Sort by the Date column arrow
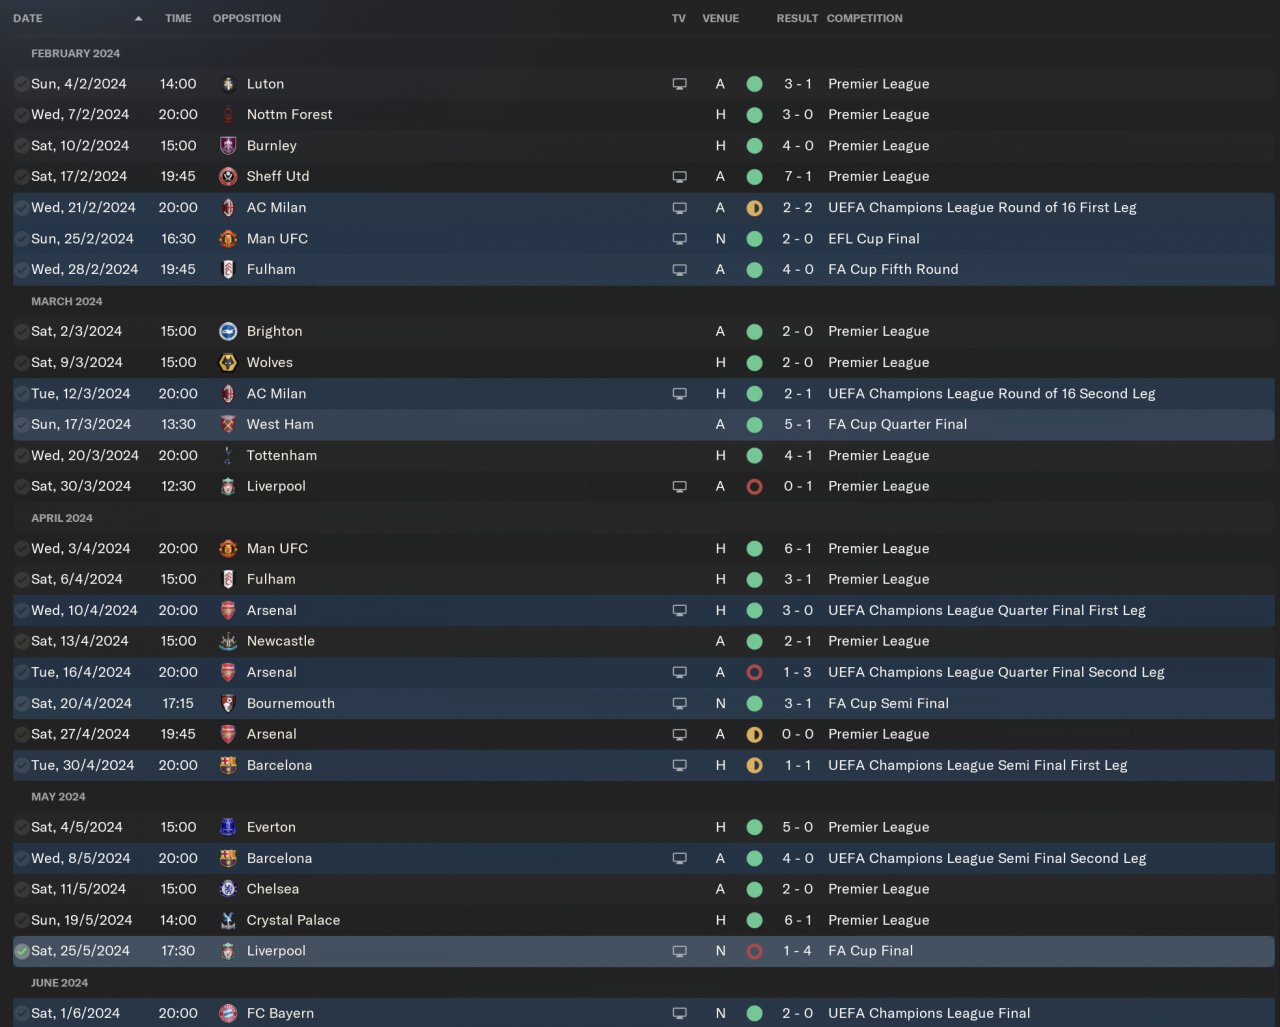This screenshot has height=1027, width=1280. point(138,19)
